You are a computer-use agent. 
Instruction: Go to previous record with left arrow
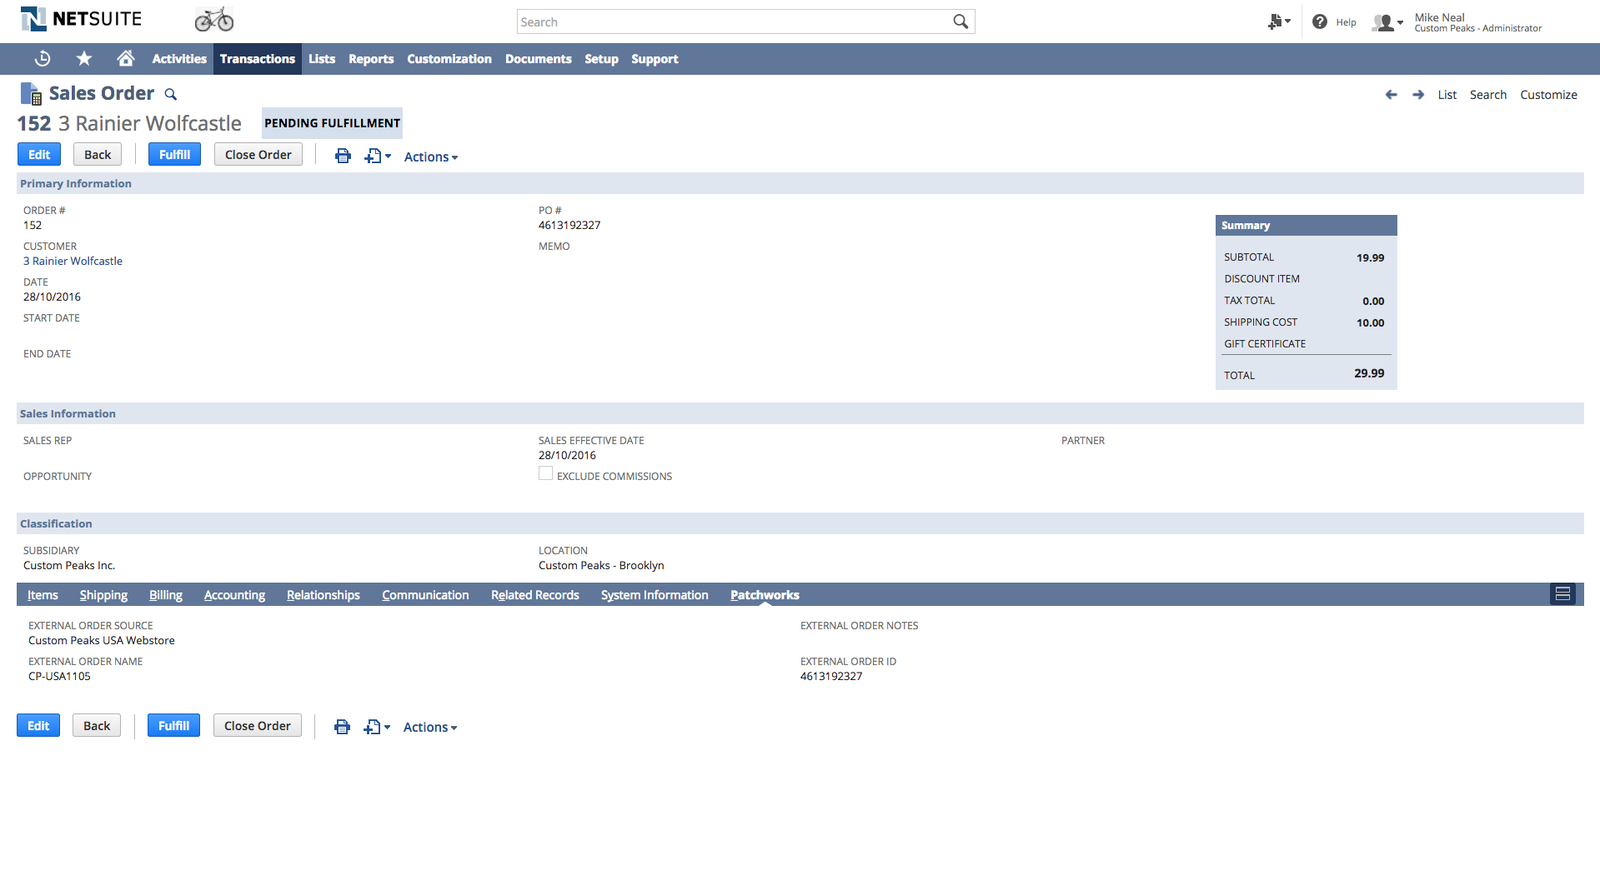tap(1391, 95)
